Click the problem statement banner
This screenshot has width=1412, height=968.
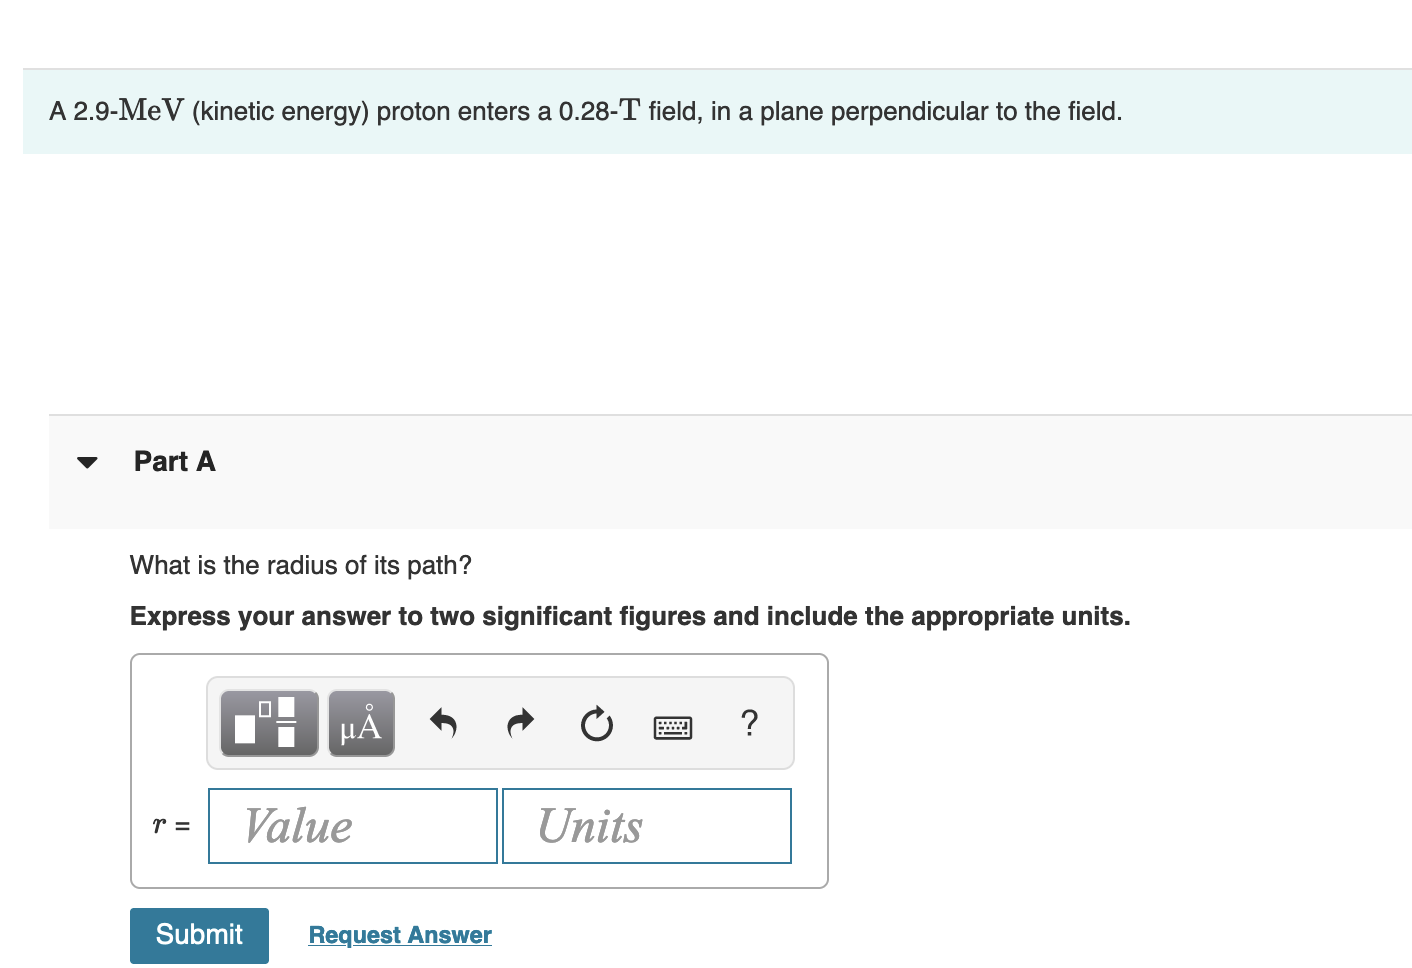[585, 110]
